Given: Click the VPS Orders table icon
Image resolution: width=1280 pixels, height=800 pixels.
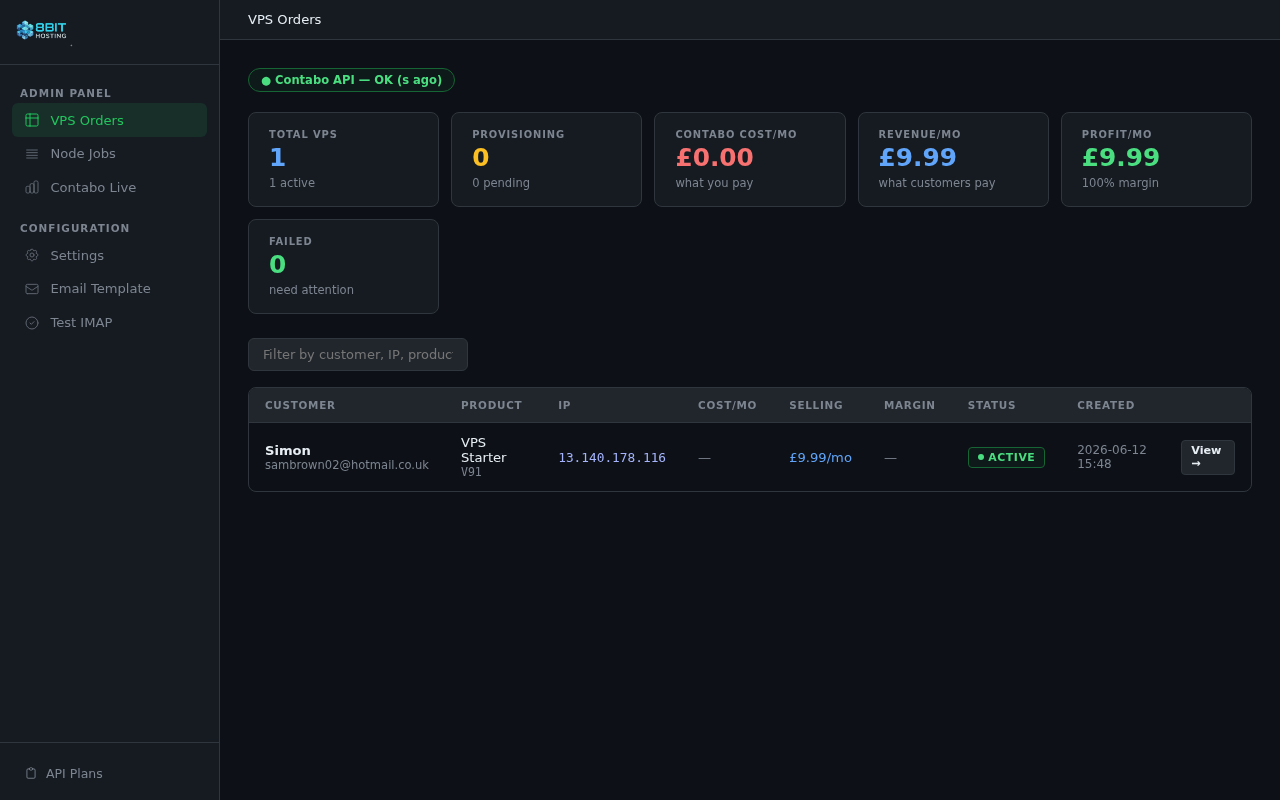Looking at the screenshot, I should 32,120.
